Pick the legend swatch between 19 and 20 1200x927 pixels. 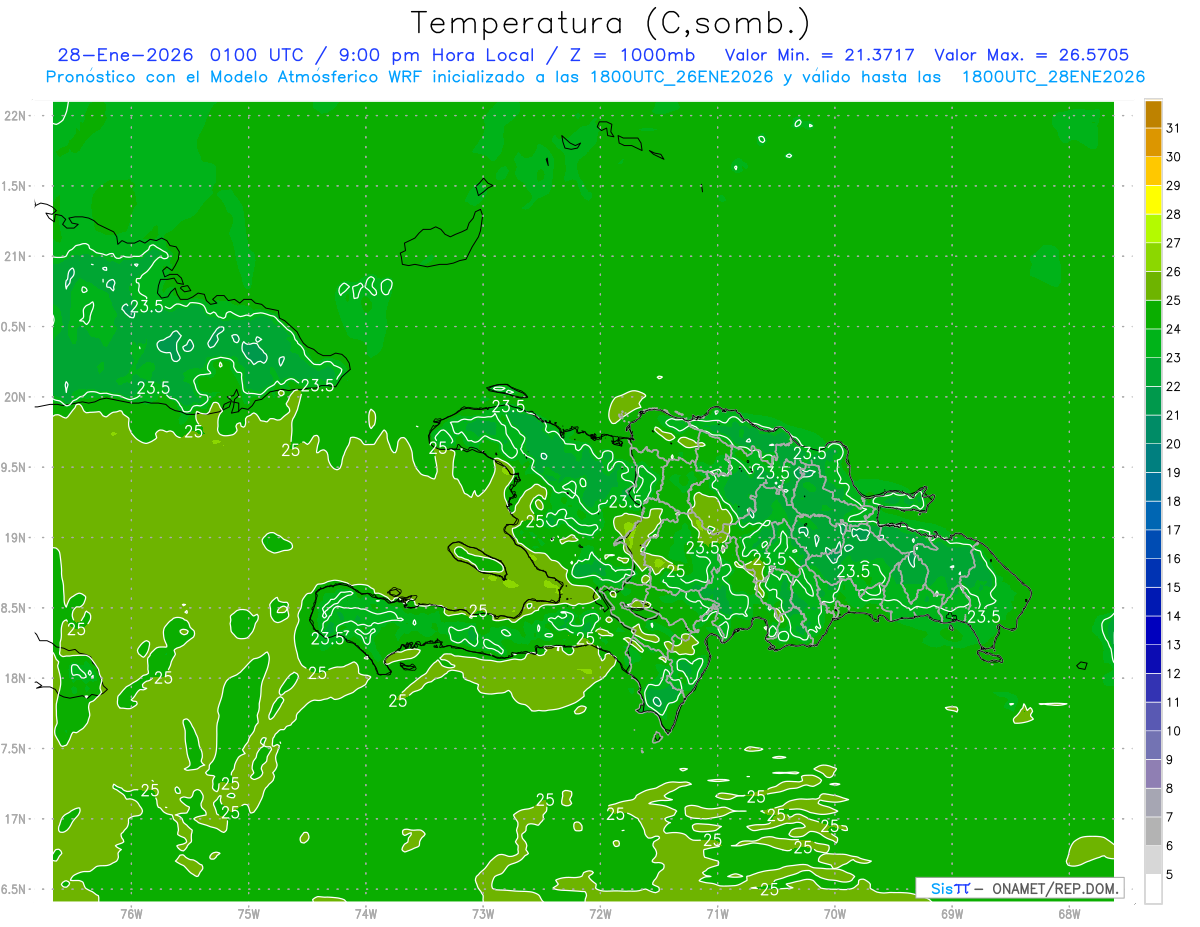tap(1153, 458)
